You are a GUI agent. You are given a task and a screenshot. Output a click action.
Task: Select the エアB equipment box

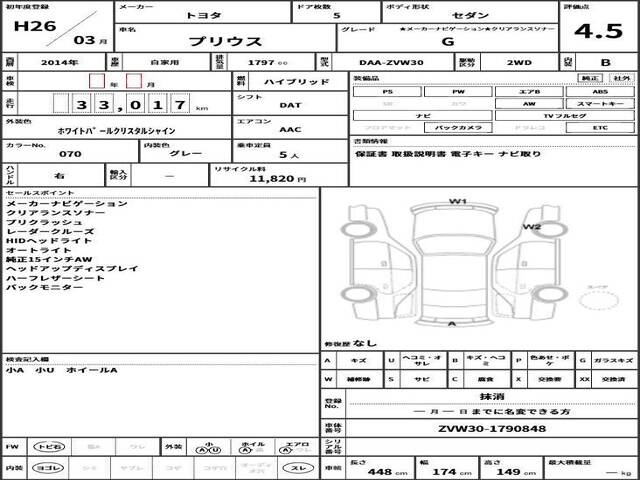[529, 92]
